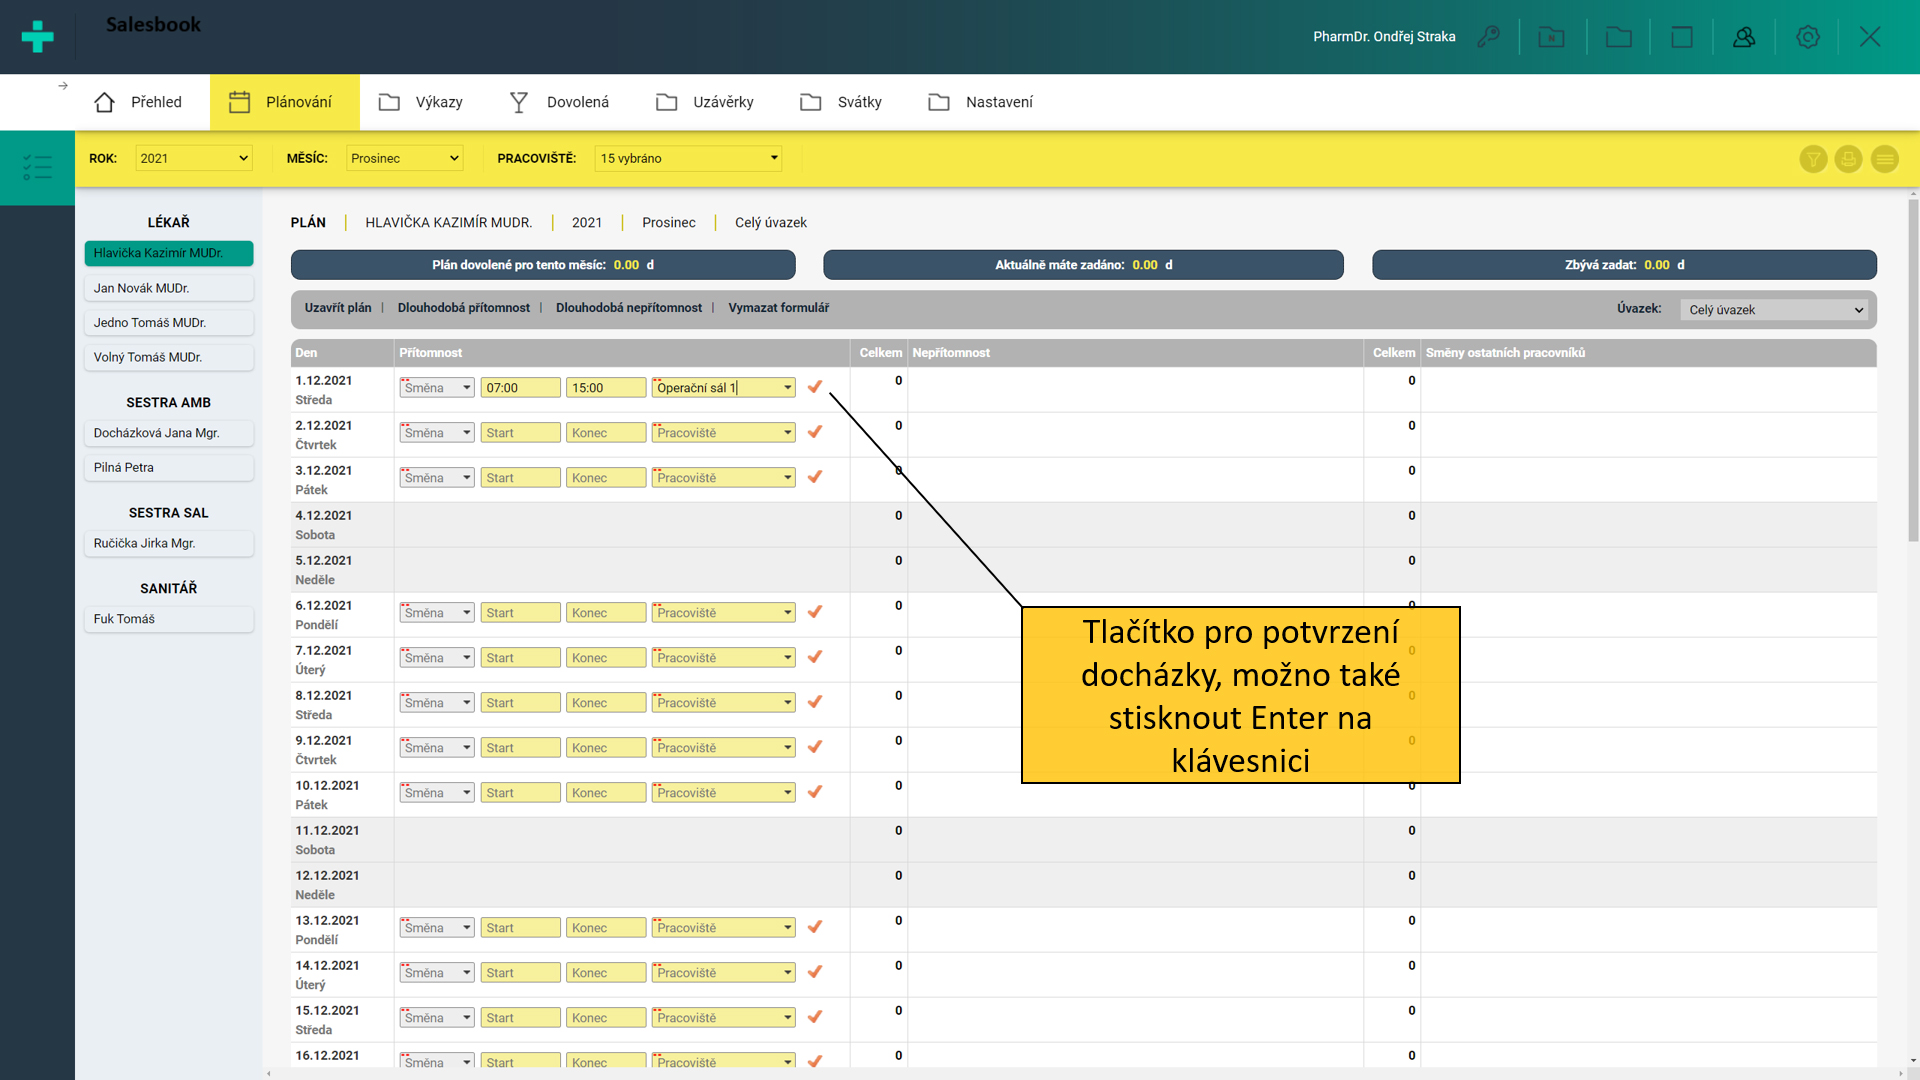Open the Úvazek Celý úvazek dropdown
The image size is (1920, 1080).
(x=1775, y=310)
